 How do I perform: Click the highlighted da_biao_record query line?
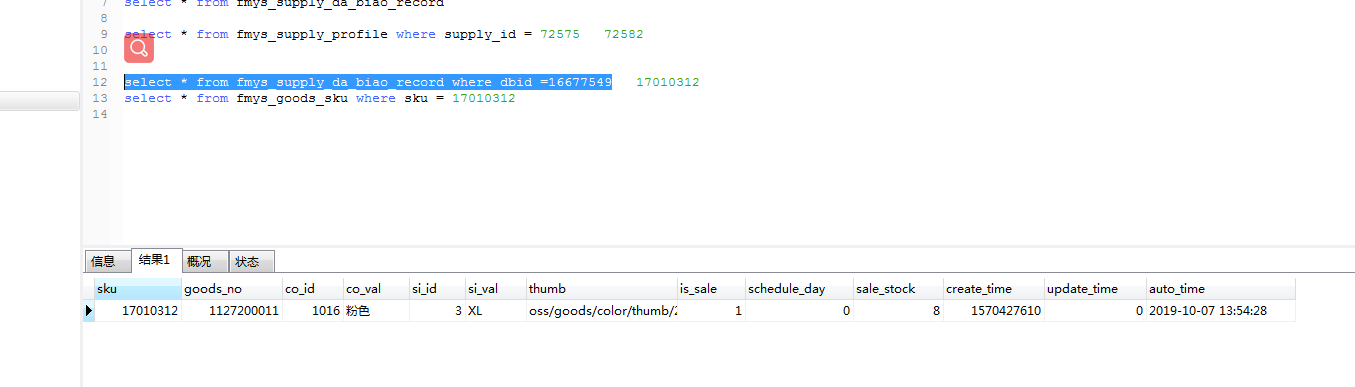click(368, 82)
